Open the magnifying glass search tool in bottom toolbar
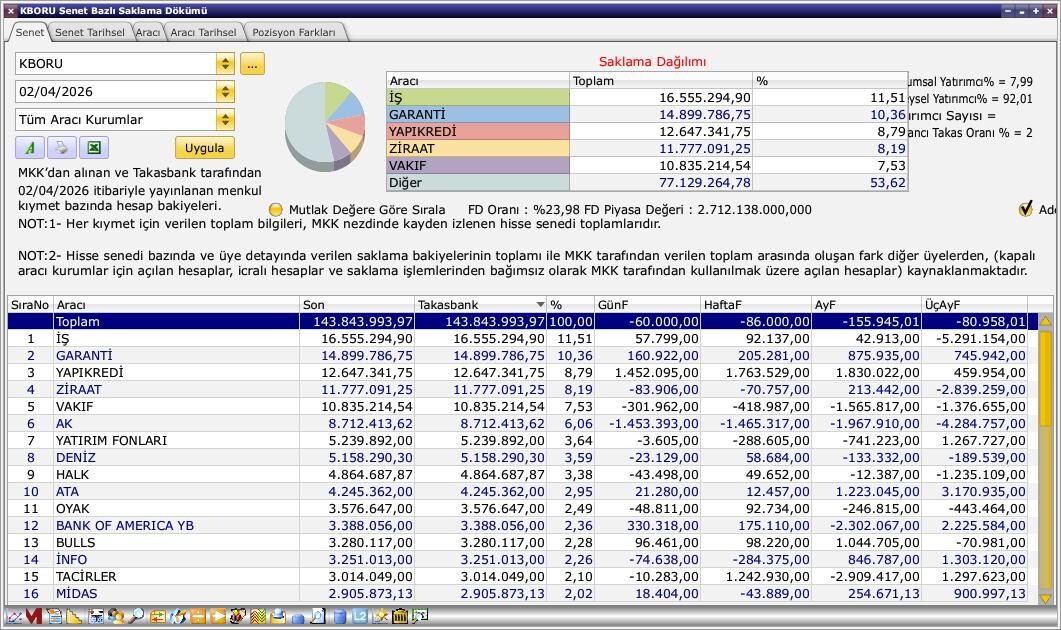Viewport: 1061px width, 630px height. pyautogui.click(x=135, y=617)
